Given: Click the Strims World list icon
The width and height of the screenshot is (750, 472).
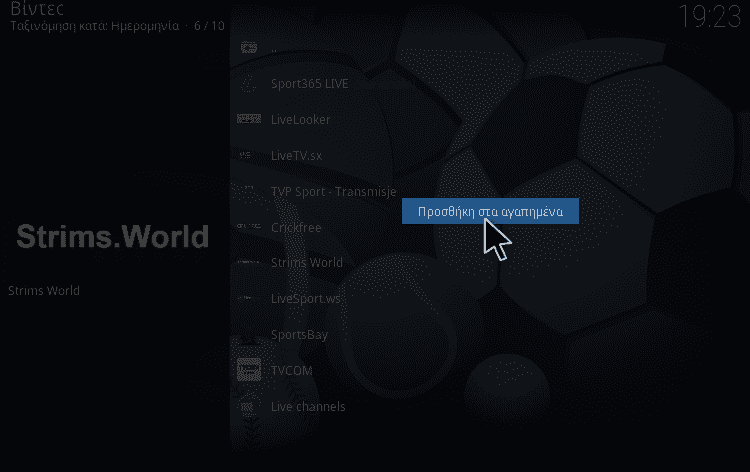Looking at the screenshot, I should pyautogui.click(x=249, y=263).
